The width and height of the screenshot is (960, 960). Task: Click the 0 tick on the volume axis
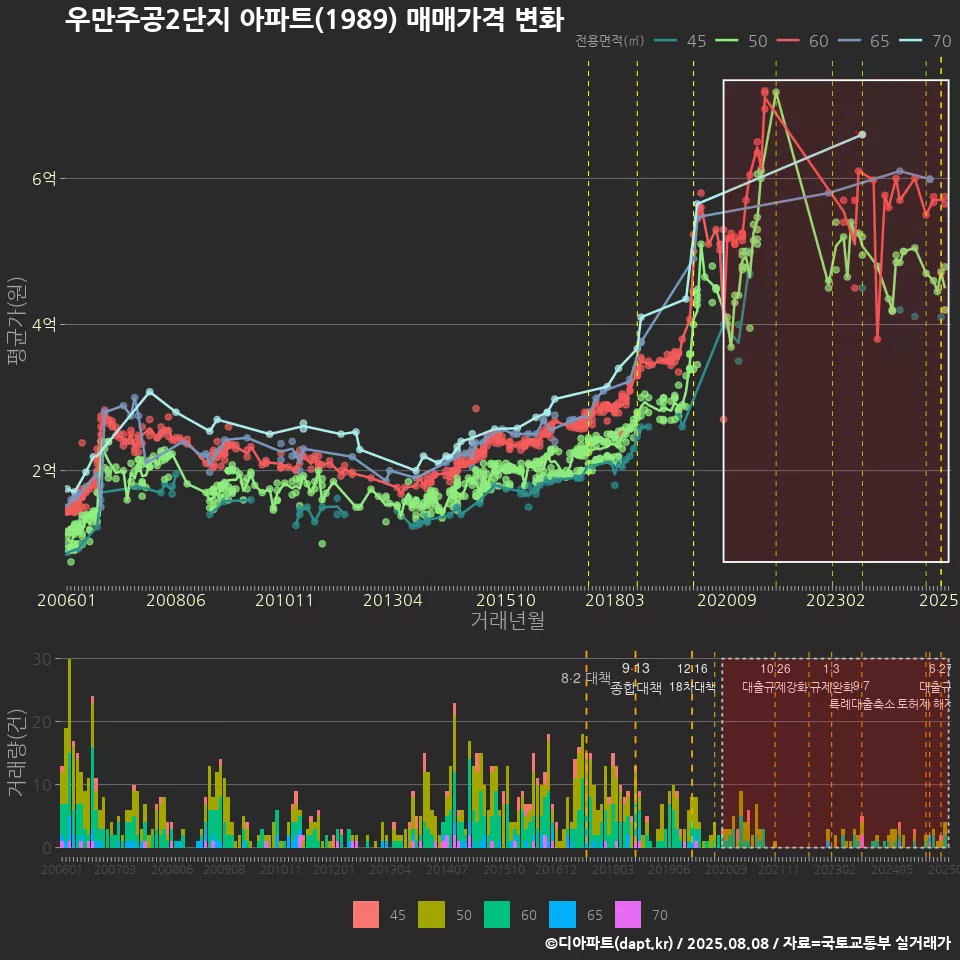click(x=47, y=848)
